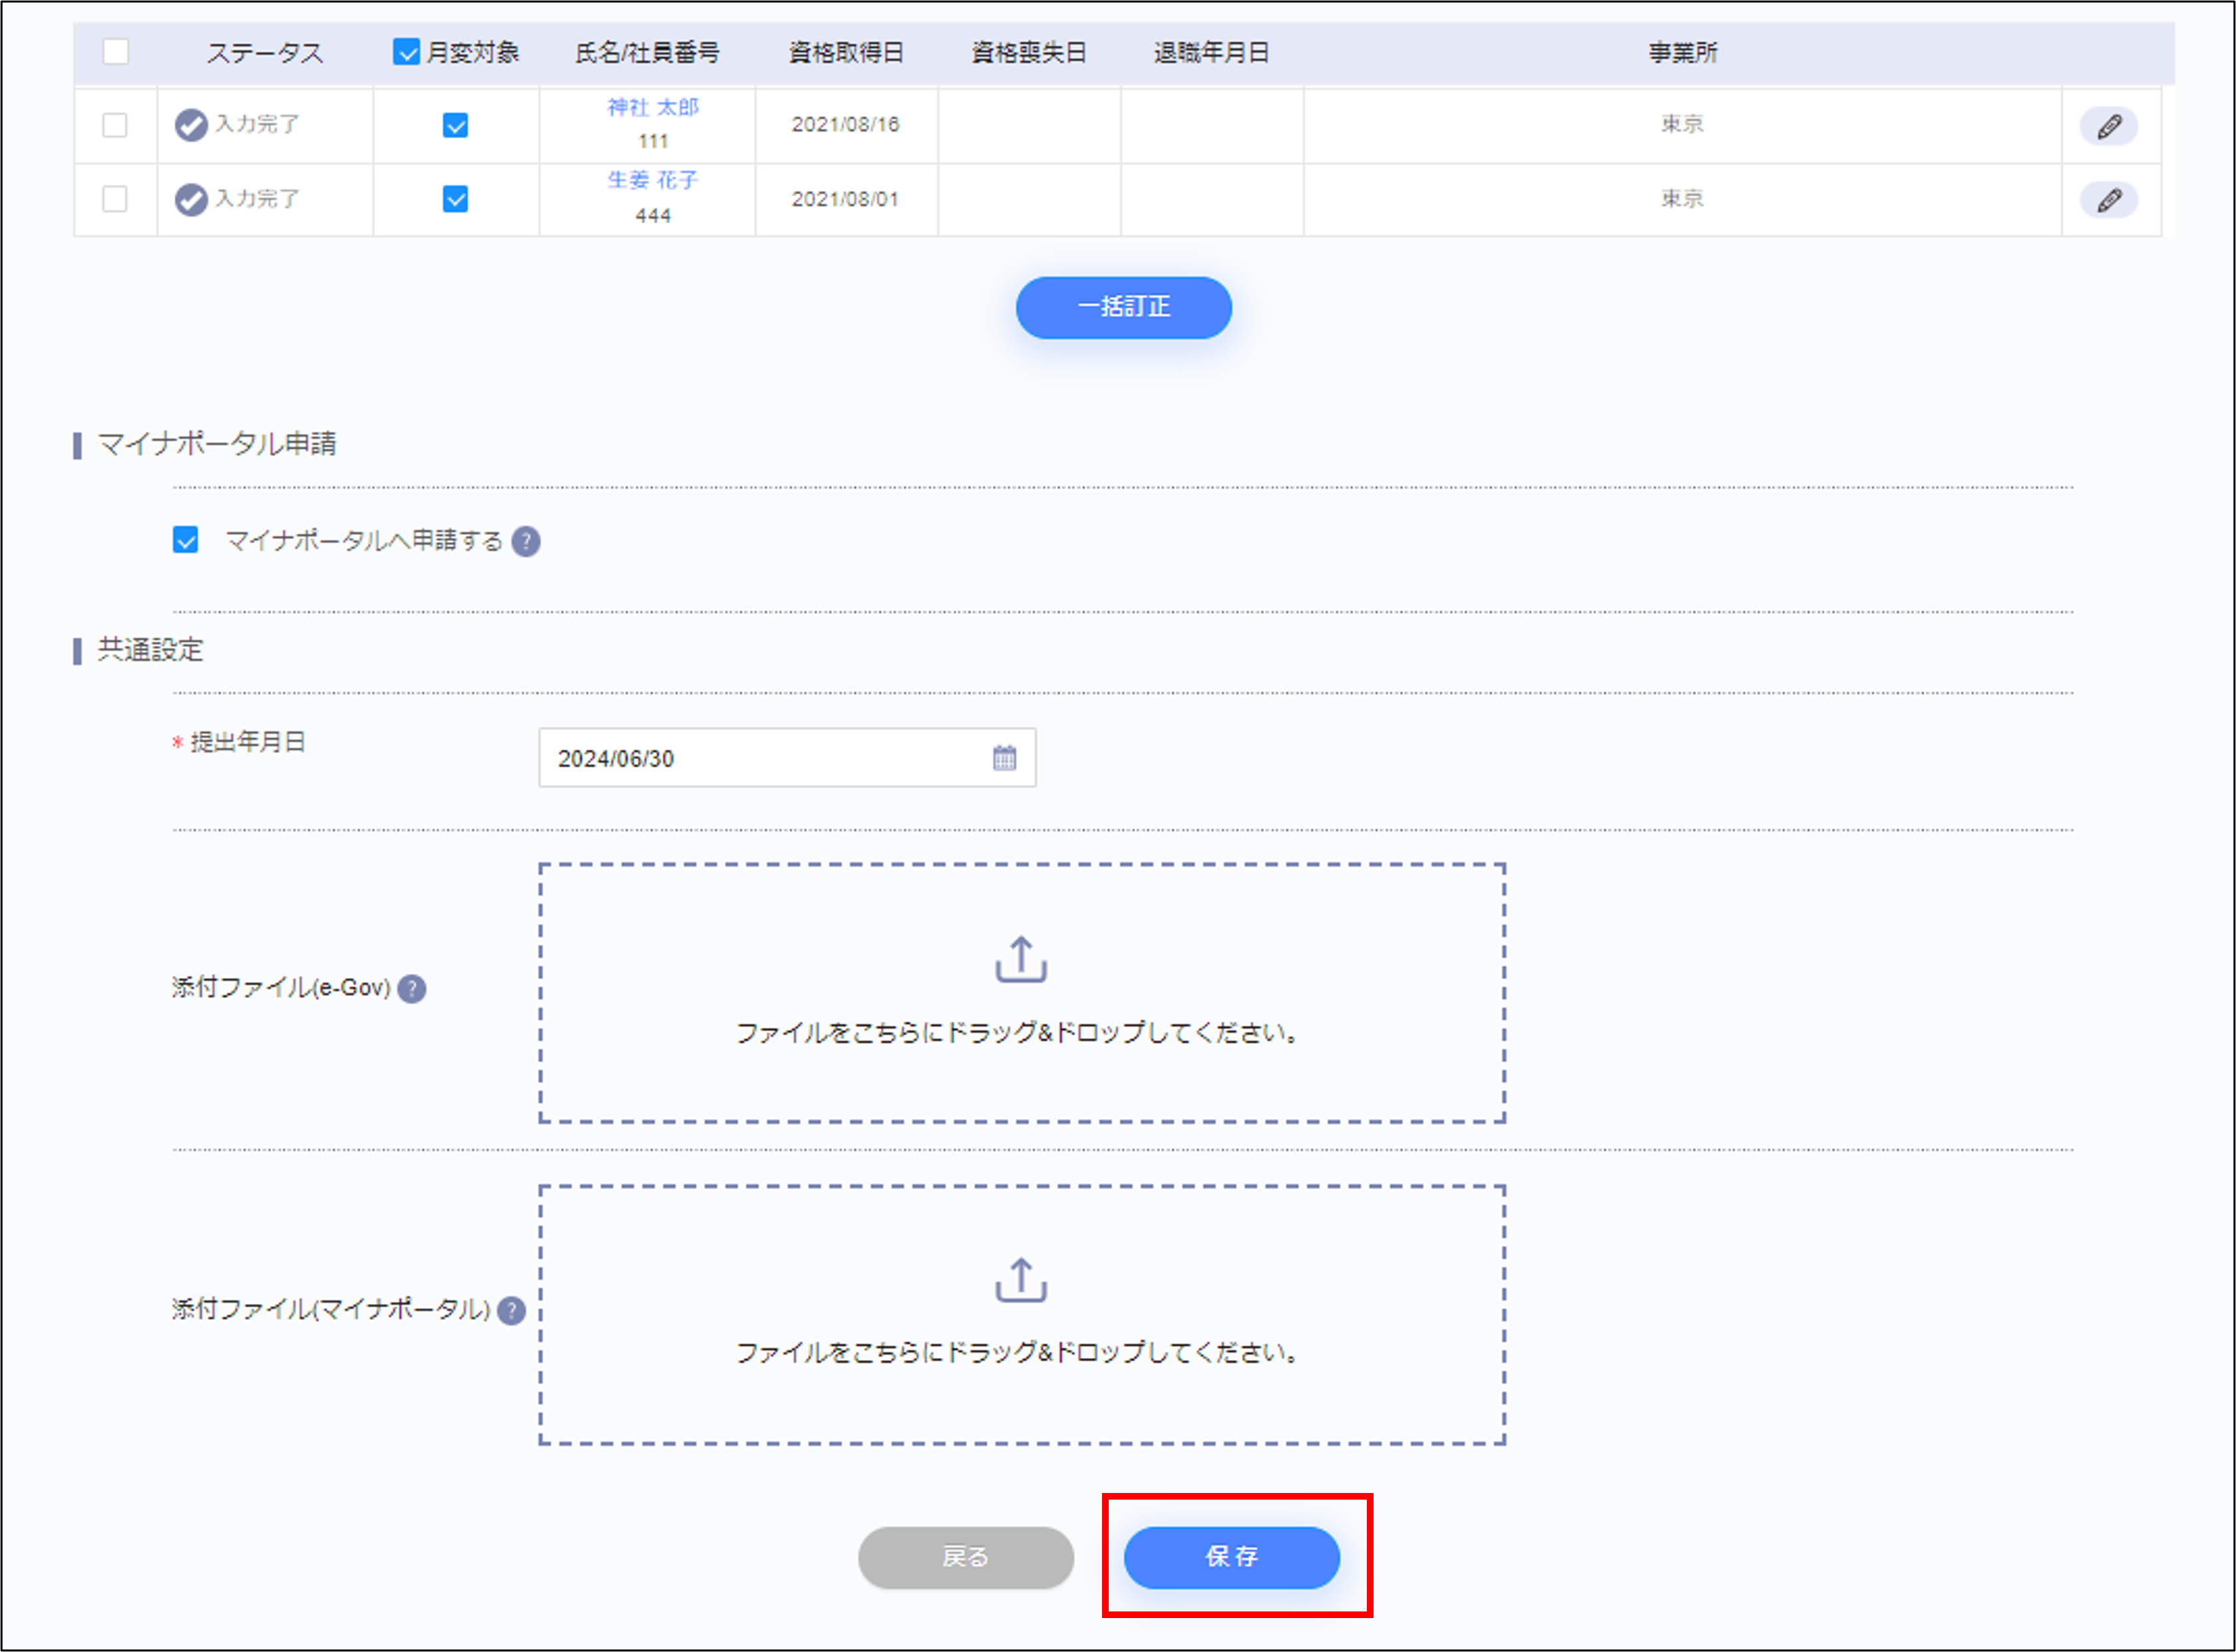This screenshot has width=2236, height=1652.
Task: Open employee link 神社 太郎
Action: [x=652, y=107]
